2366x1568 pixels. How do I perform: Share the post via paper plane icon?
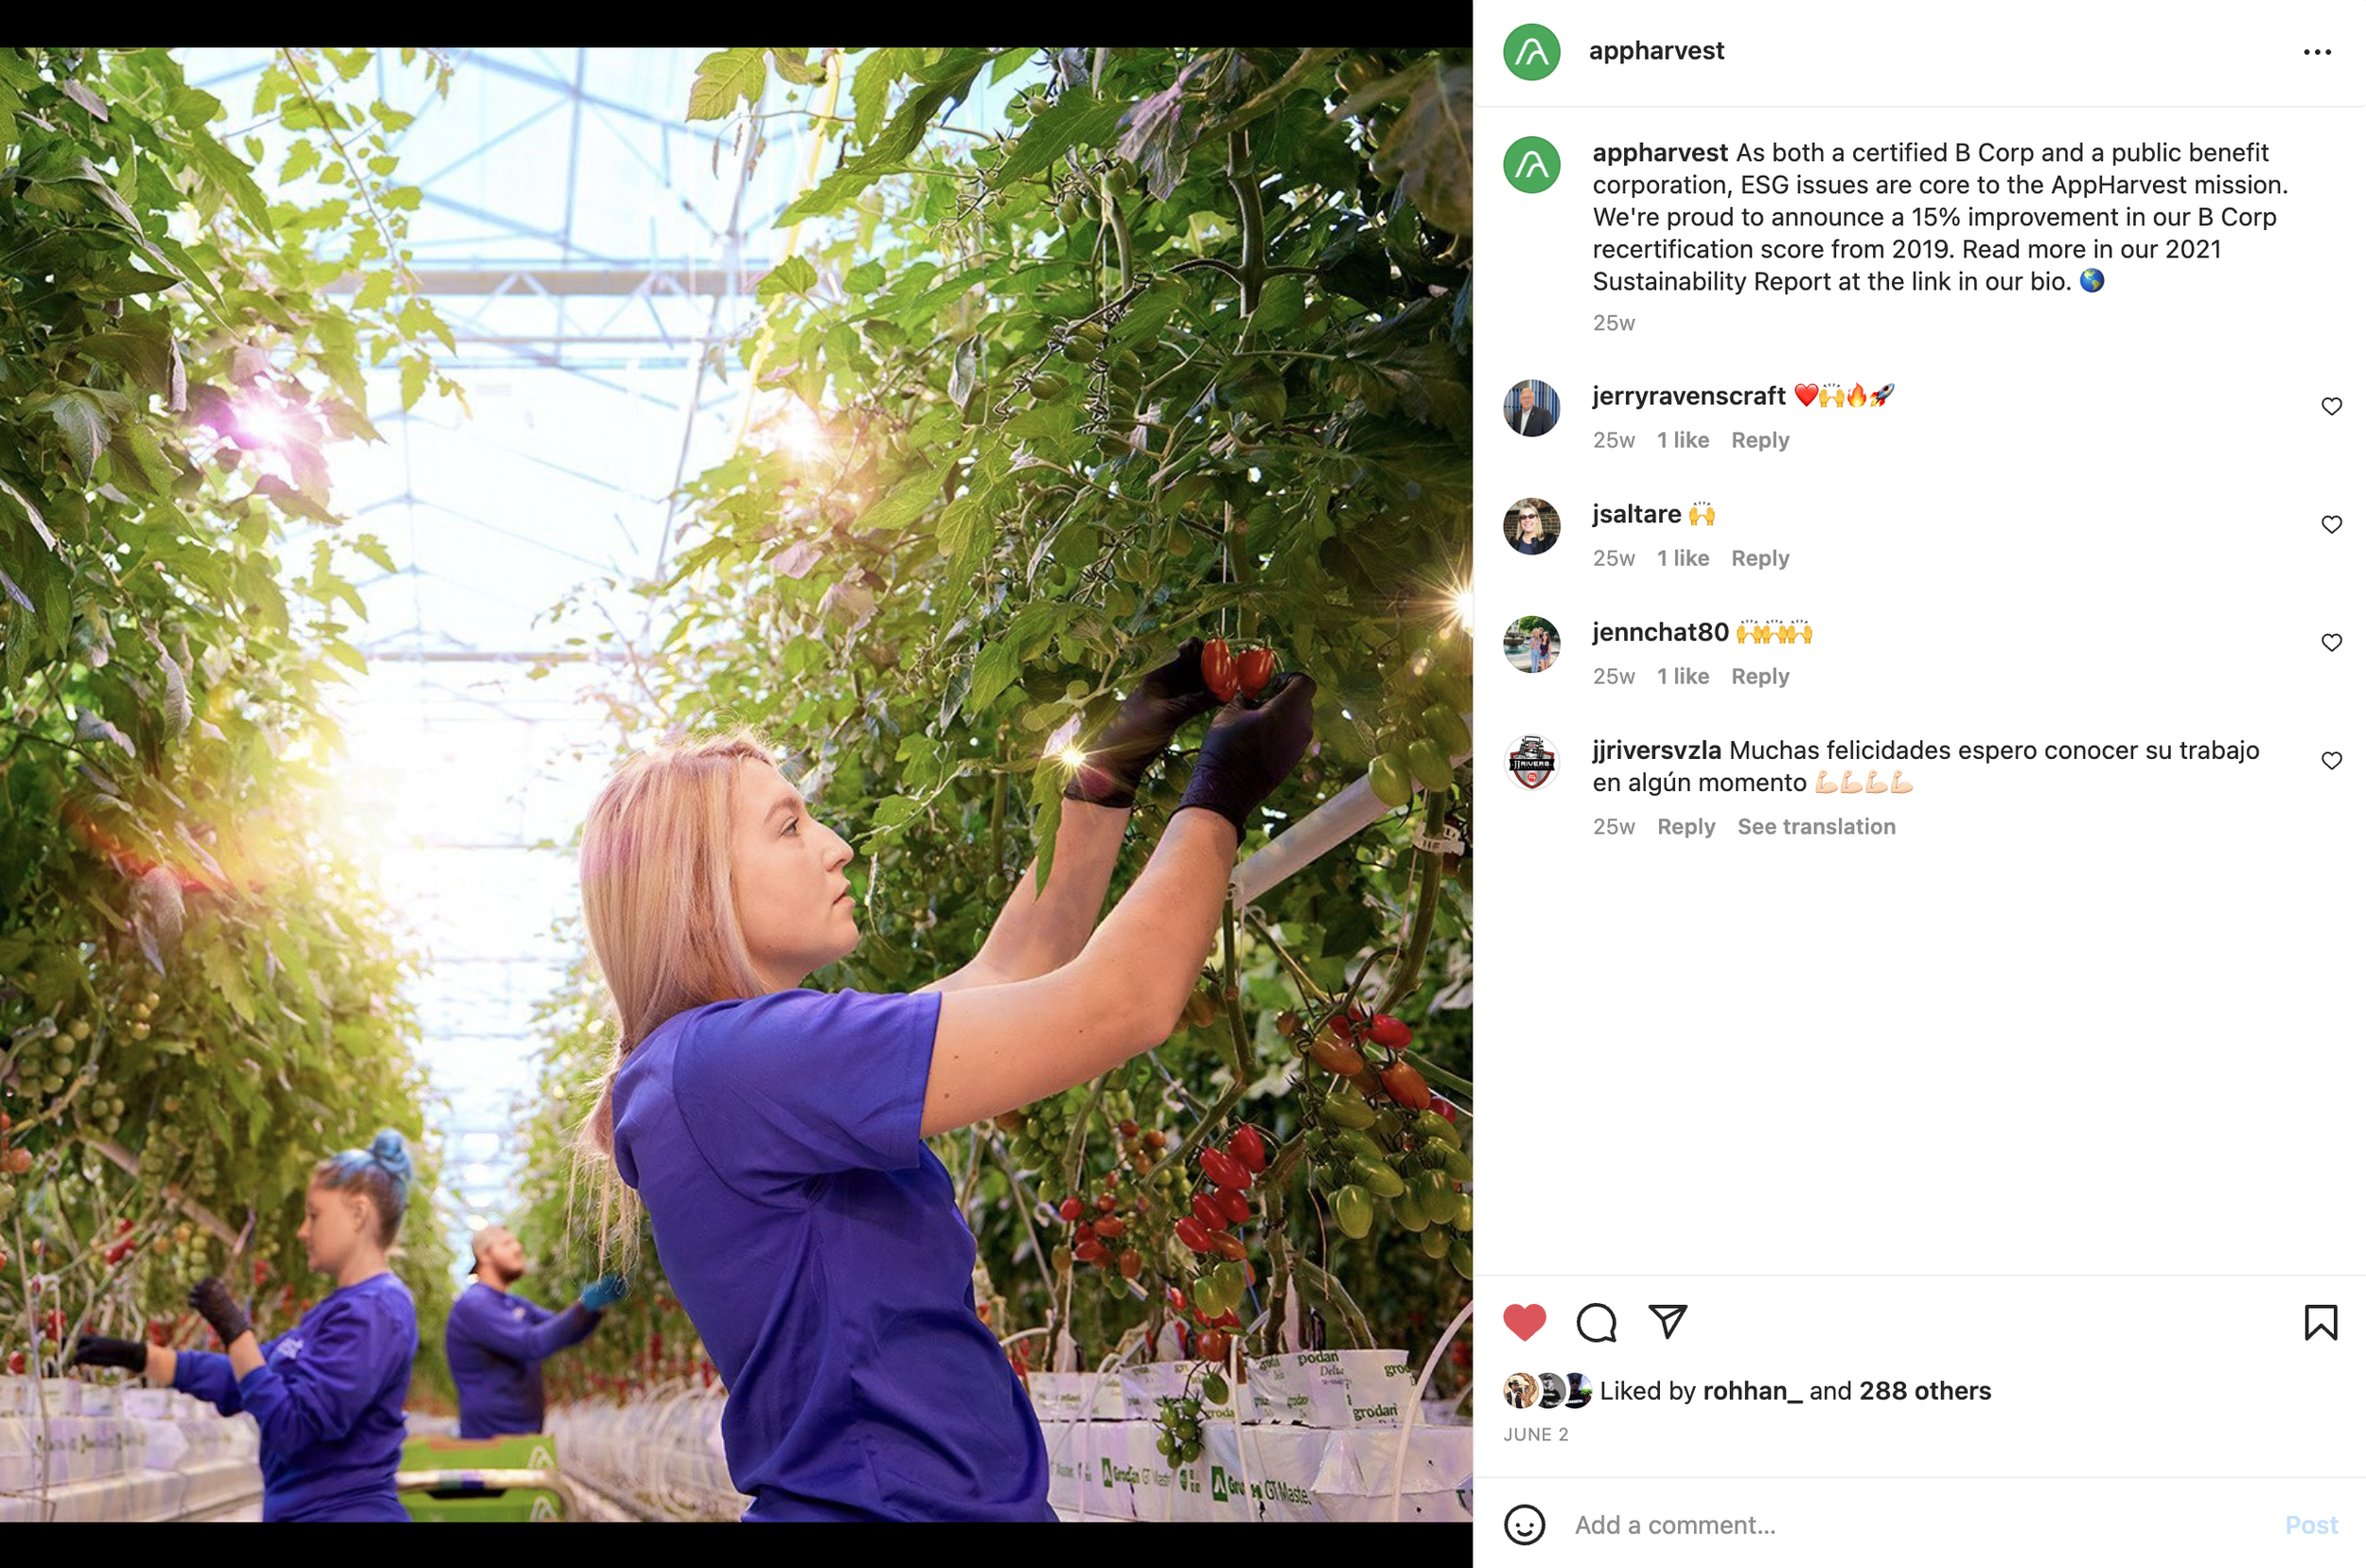[1667, 1321]
